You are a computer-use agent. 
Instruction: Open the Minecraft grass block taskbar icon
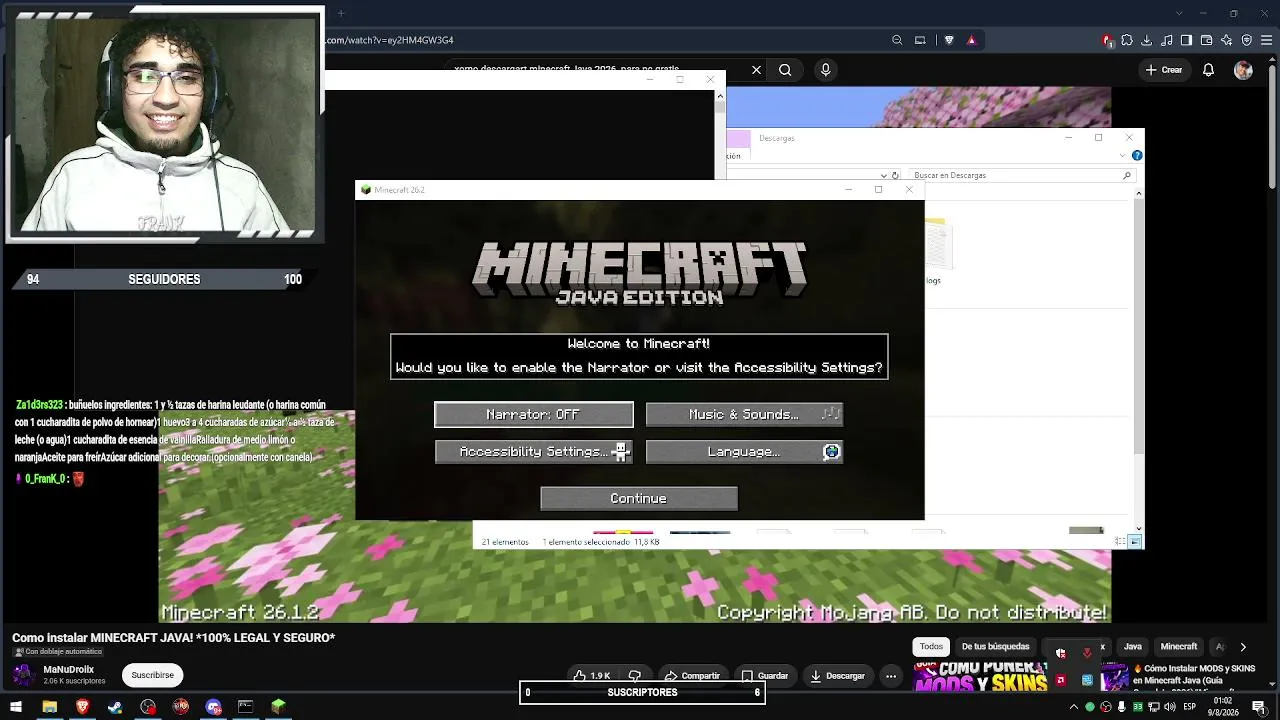point(278,707)
